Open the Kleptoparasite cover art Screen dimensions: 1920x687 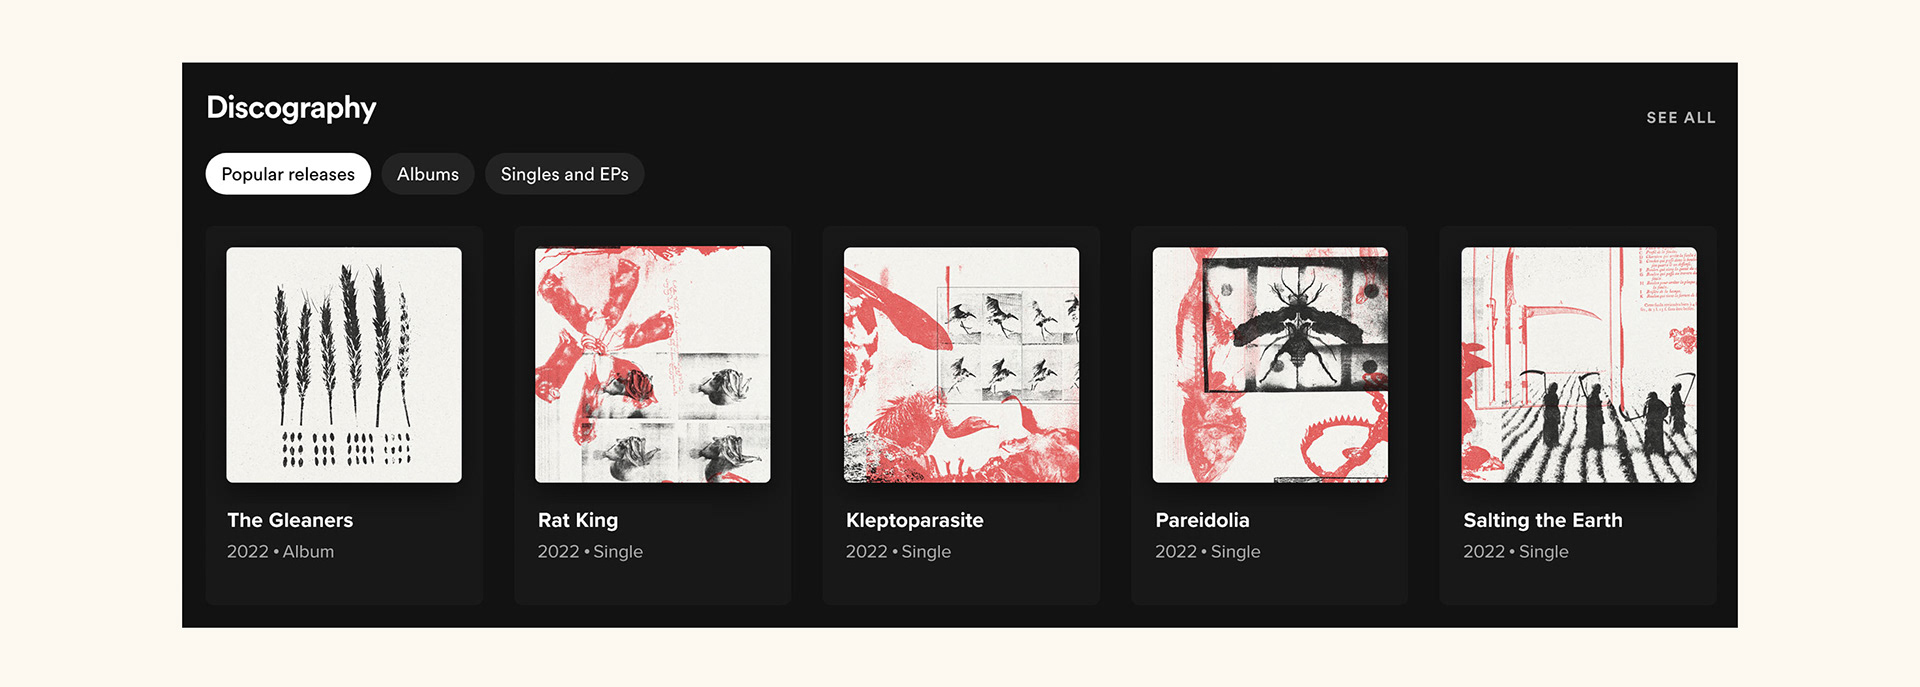click(x=961, y=365)
